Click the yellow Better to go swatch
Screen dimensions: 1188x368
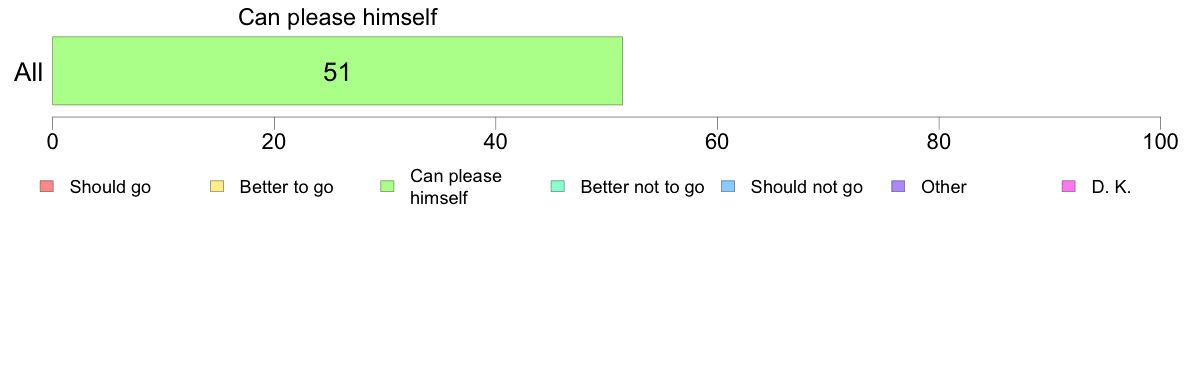click(x=217, y=187)
